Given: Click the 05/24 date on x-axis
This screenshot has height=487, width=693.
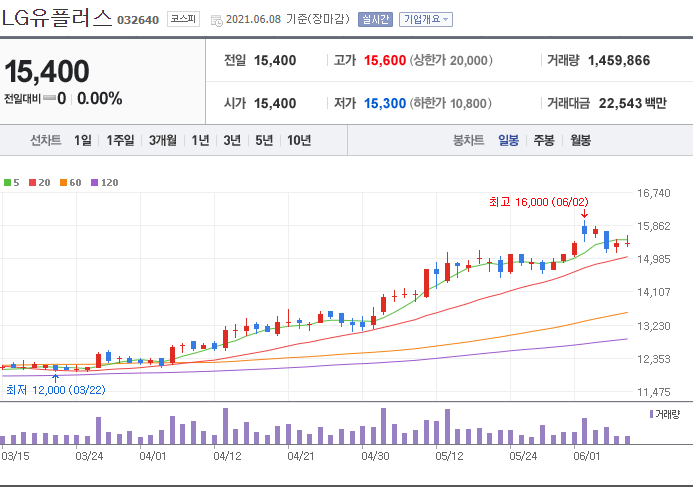Looking at the screenshot, I should click(x=523, y=456).
